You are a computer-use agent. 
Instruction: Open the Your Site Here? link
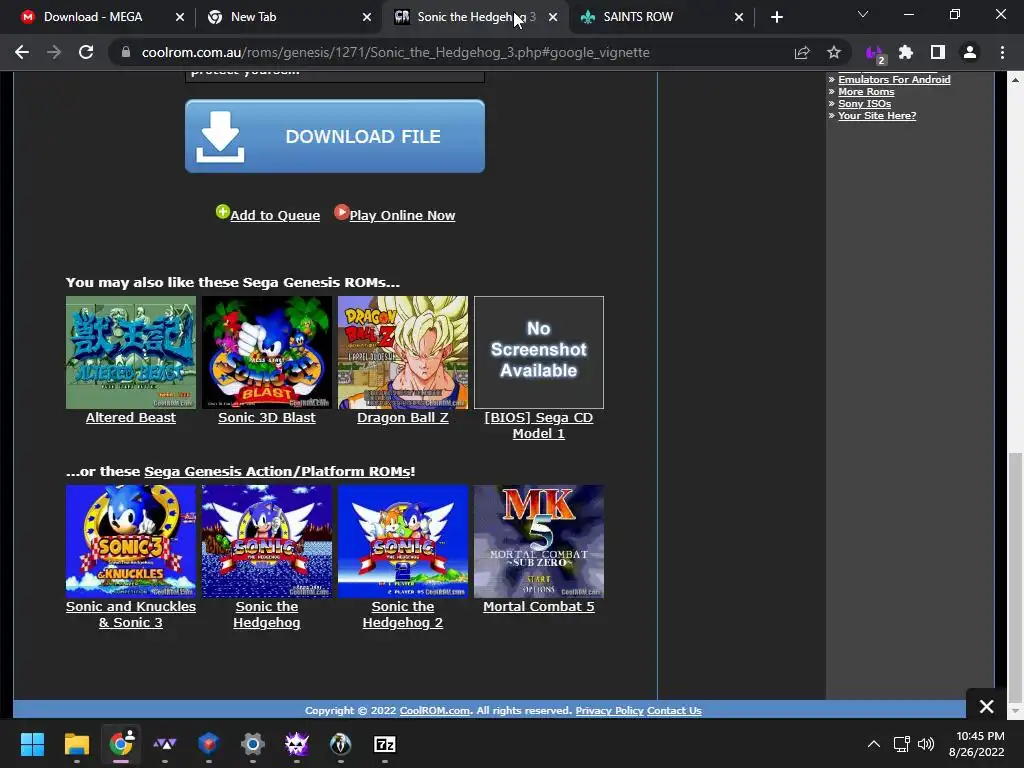point(877,116)
